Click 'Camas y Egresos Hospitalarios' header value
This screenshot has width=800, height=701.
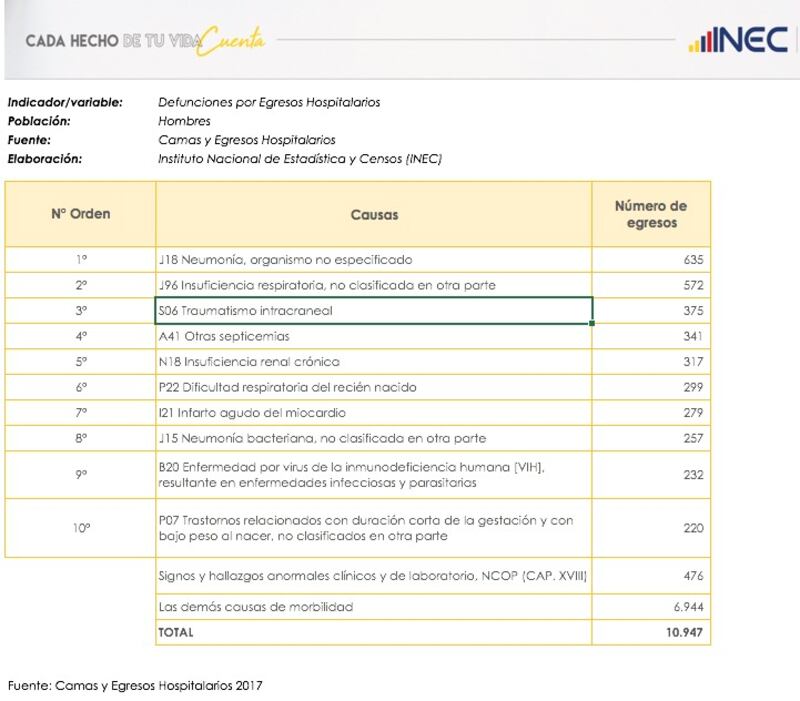click(x=246, y=140)
